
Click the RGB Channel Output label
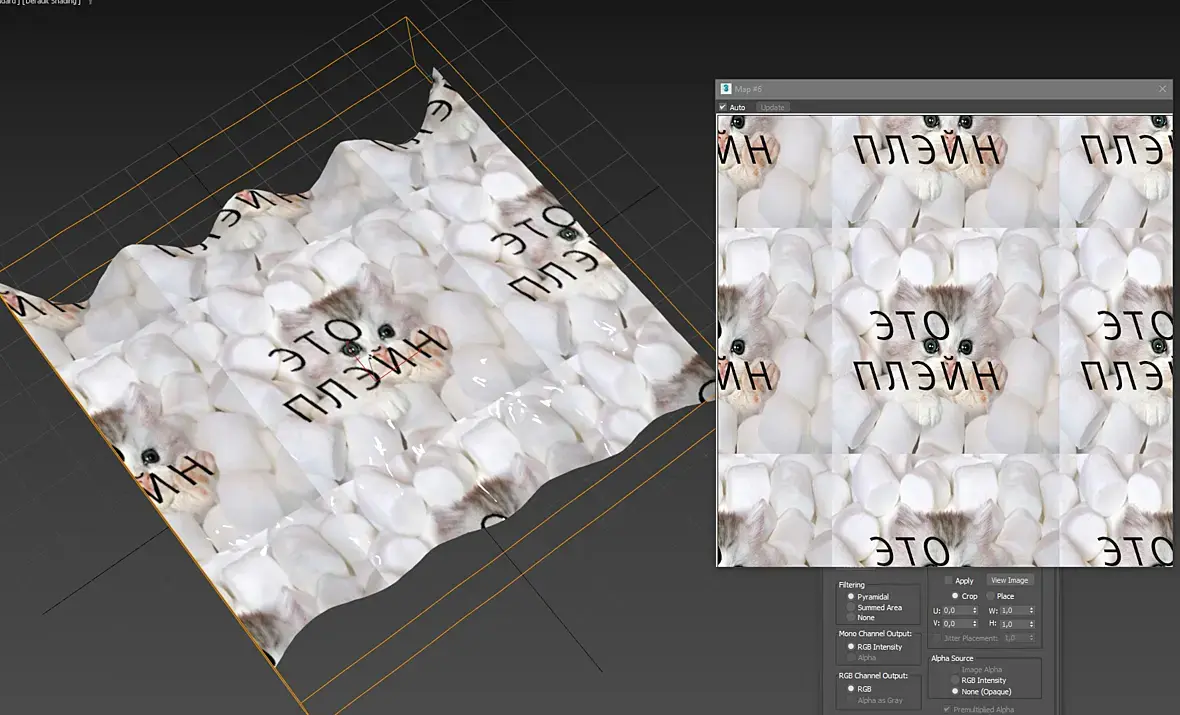point(873,676)
